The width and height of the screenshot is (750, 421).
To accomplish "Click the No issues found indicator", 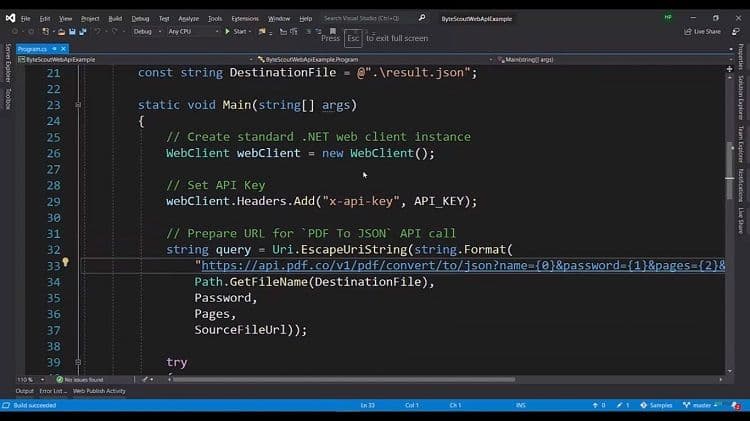I will pyautogui.click(x=80, y=379).
